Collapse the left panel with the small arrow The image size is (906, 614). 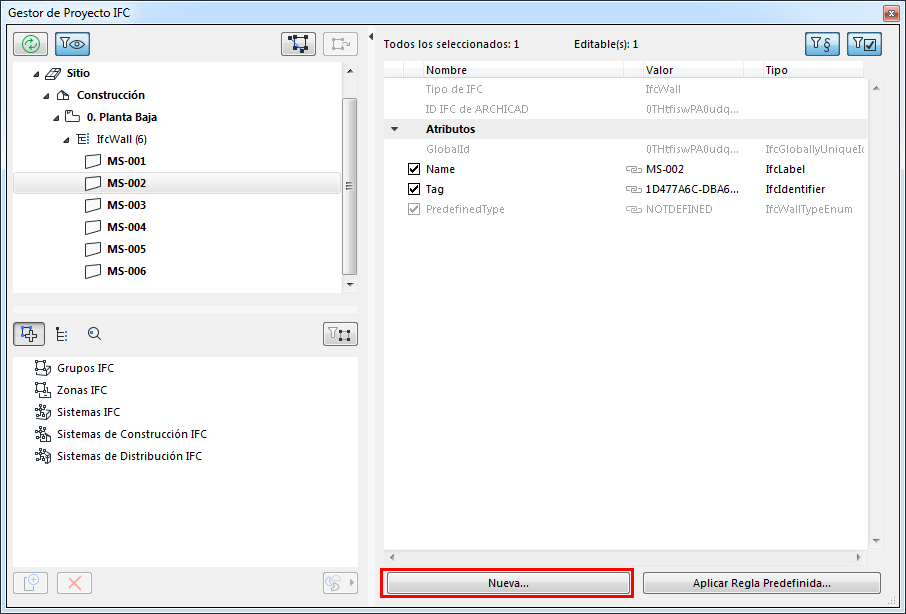(x=371, y=37)
